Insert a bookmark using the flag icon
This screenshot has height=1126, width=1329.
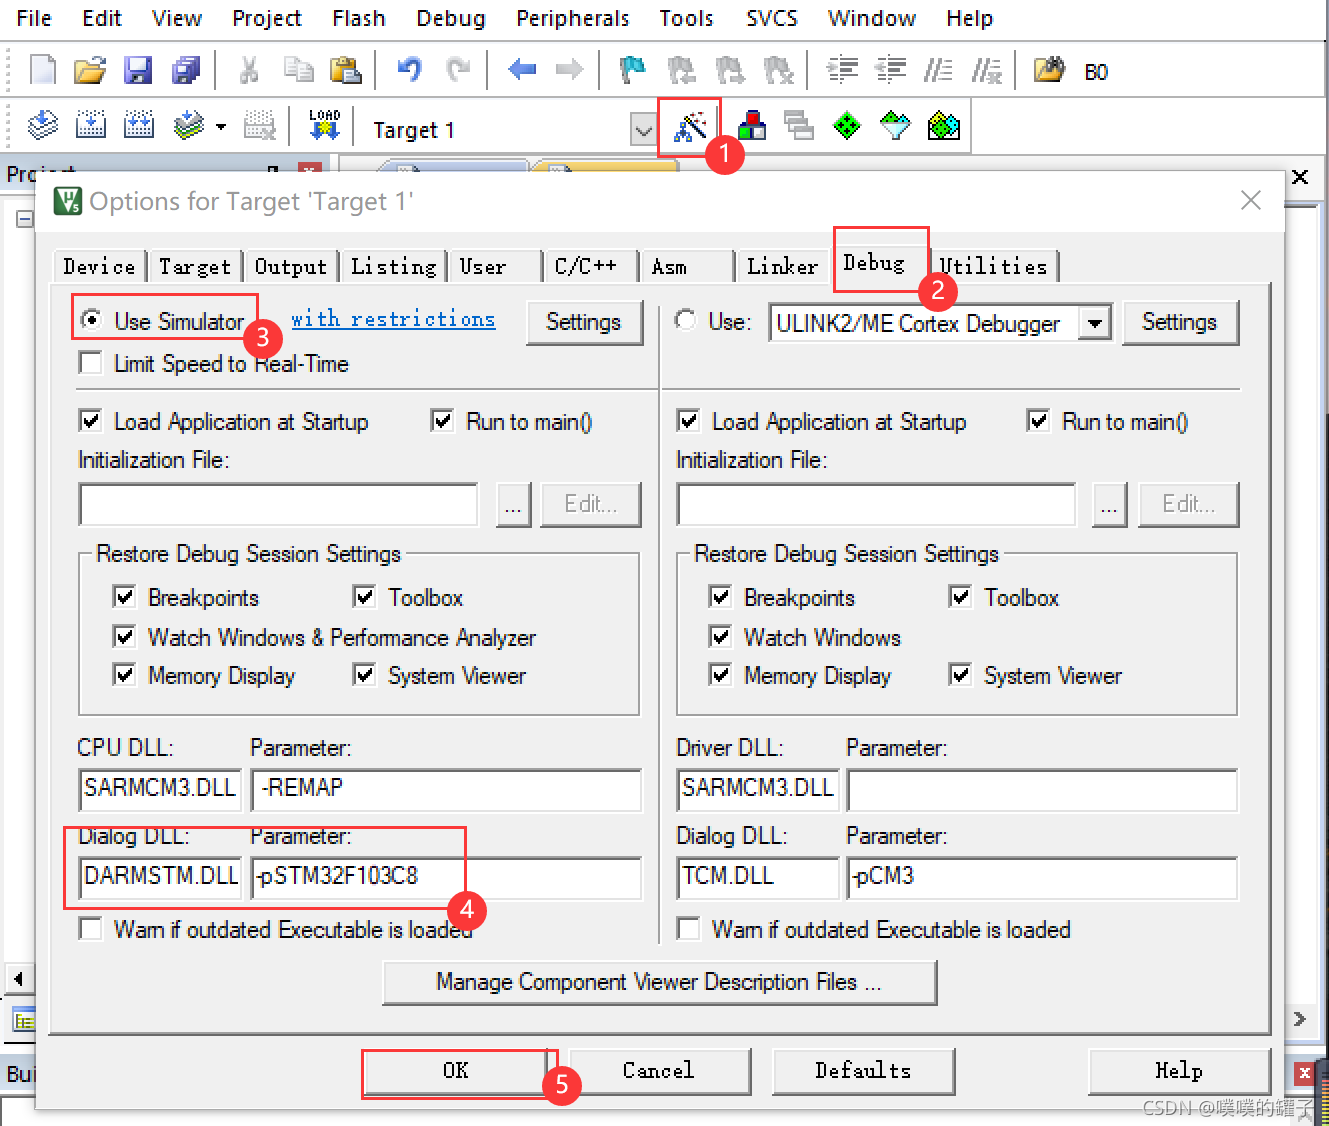point(632,70)
